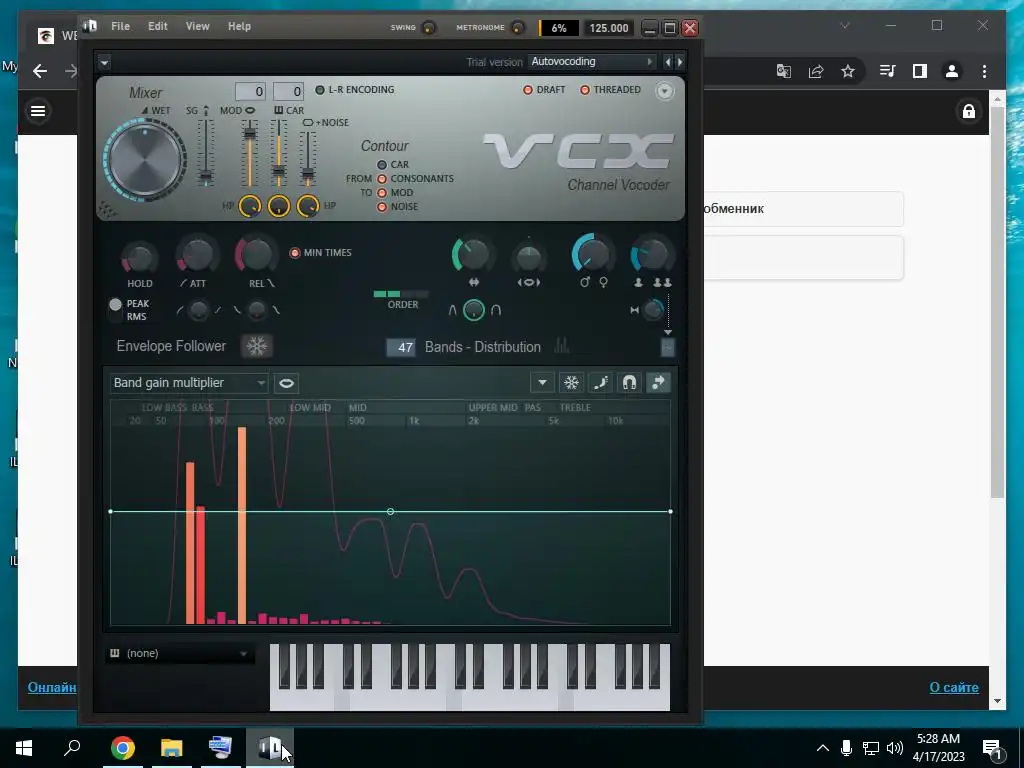Click the 125.000 tempo field
This screenshot has width=1024, height=768.
(x=608, y=28)
